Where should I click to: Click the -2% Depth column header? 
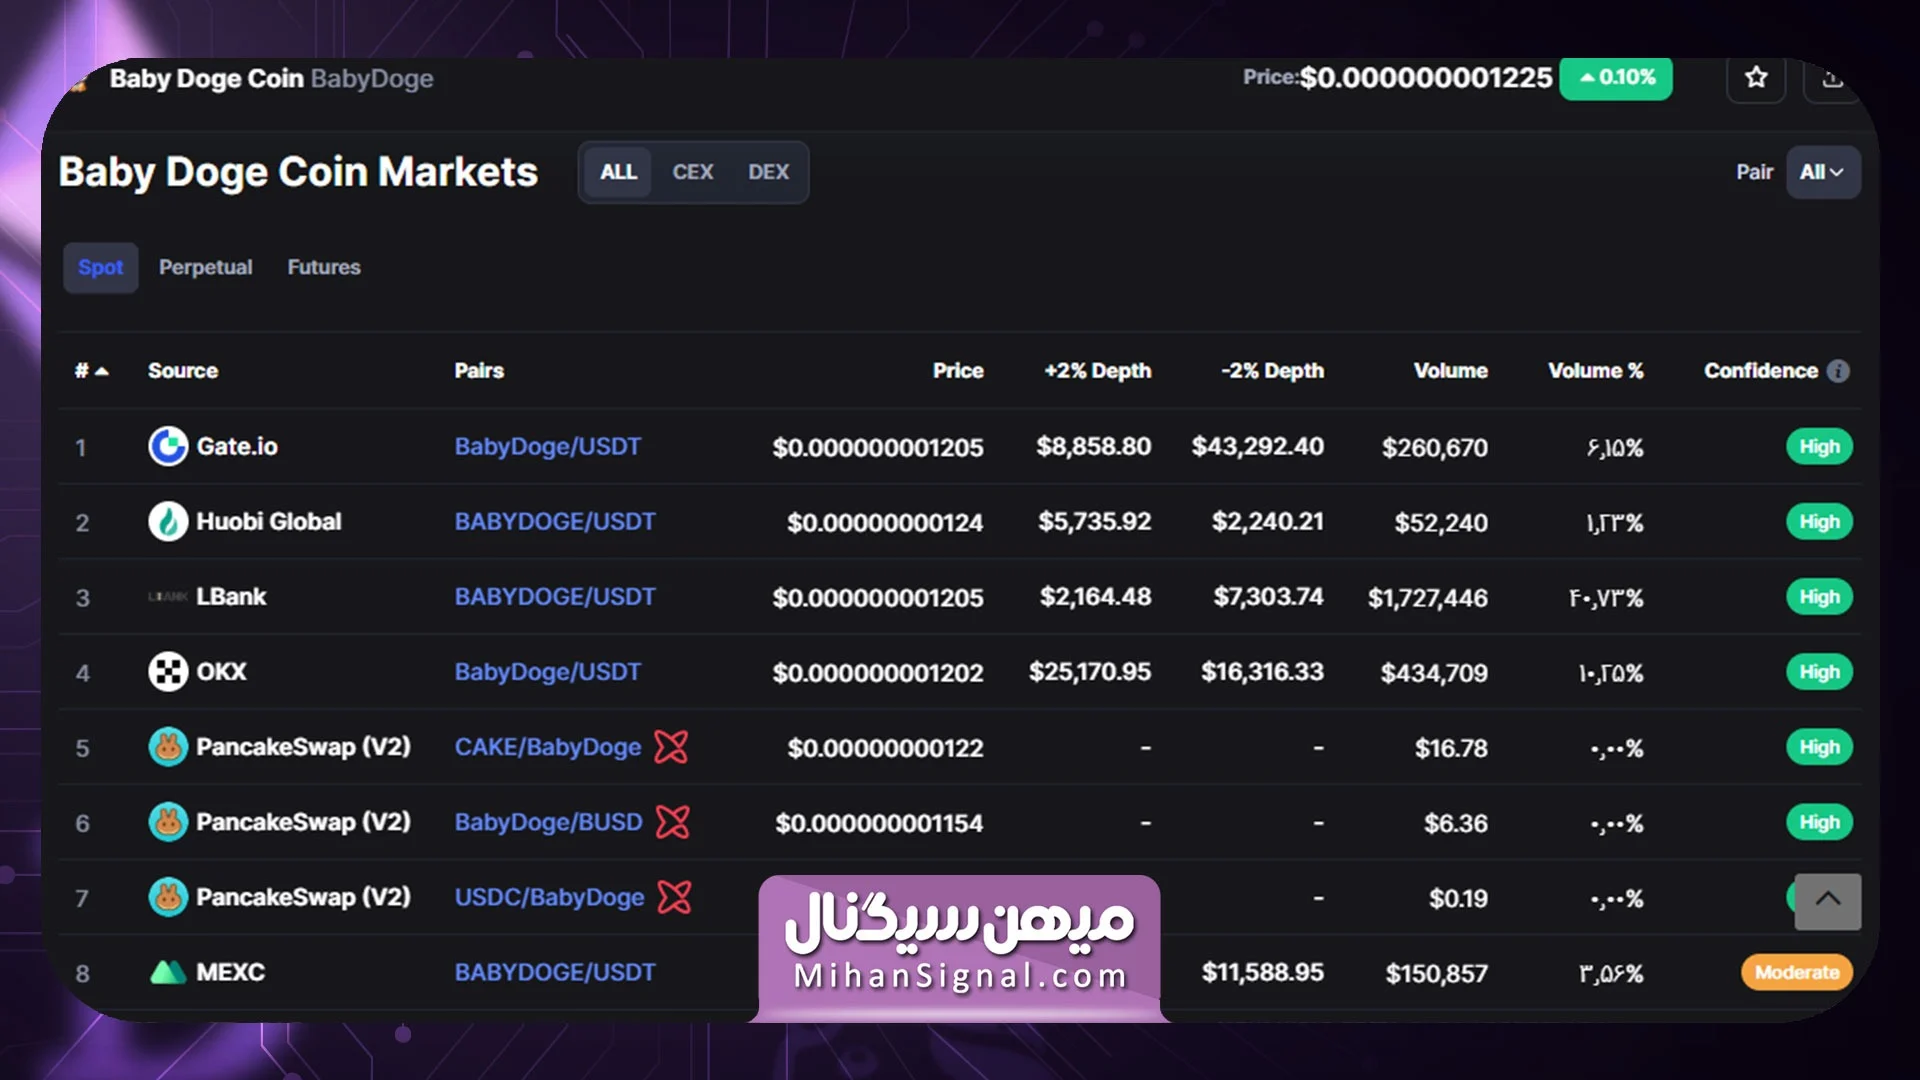pos(1272,371)
